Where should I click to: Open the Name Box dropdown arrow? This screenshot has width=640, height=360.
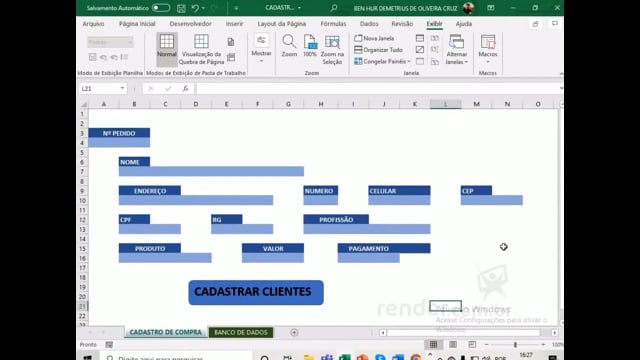(122, 89)
